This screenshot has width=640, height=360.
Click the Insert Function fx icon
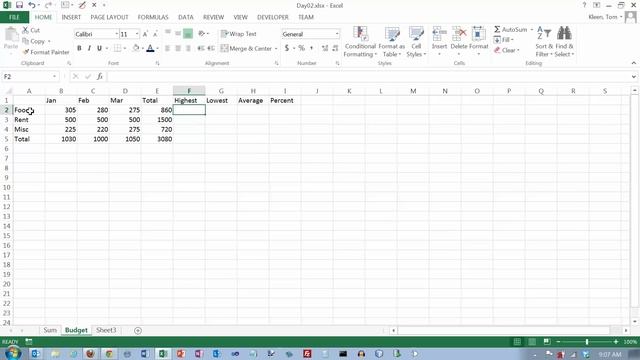click(x=100, y=76)
